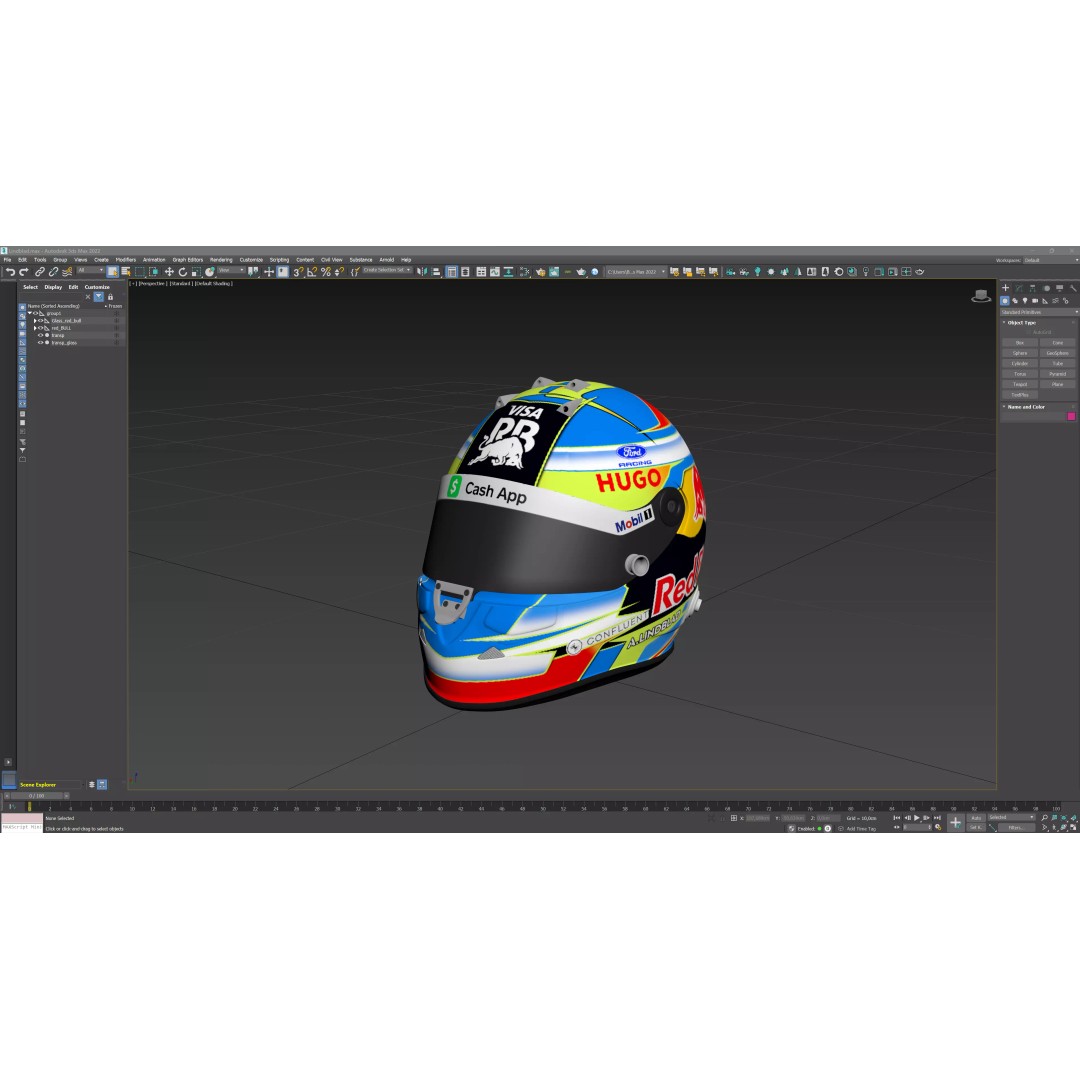Toggle Scene Explorer display filter button
The image size is (1080, 1080).
pyautogui.click(x=98, y=297)
